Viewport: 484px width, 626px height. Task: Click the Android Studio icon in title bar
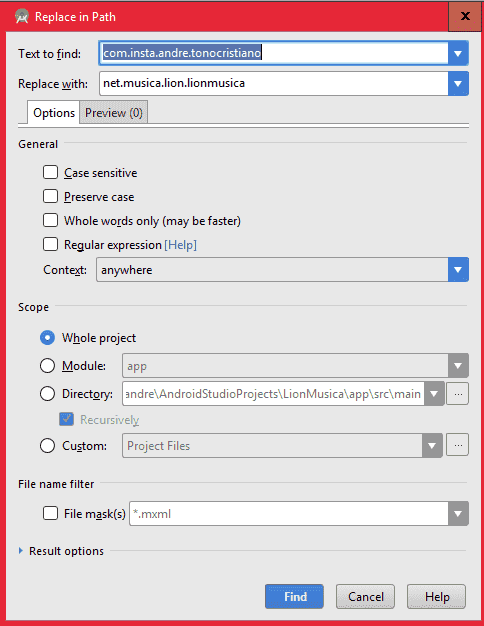[22, 17]
